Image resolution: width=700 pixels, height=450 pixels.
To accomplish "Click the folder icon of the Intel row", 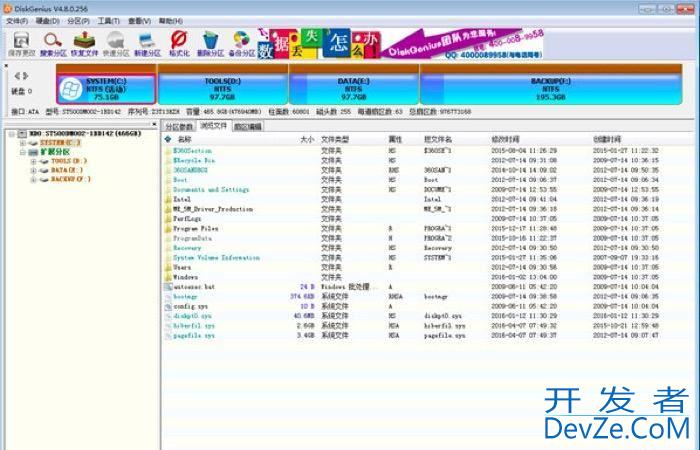I will click(x=168, y=199).
